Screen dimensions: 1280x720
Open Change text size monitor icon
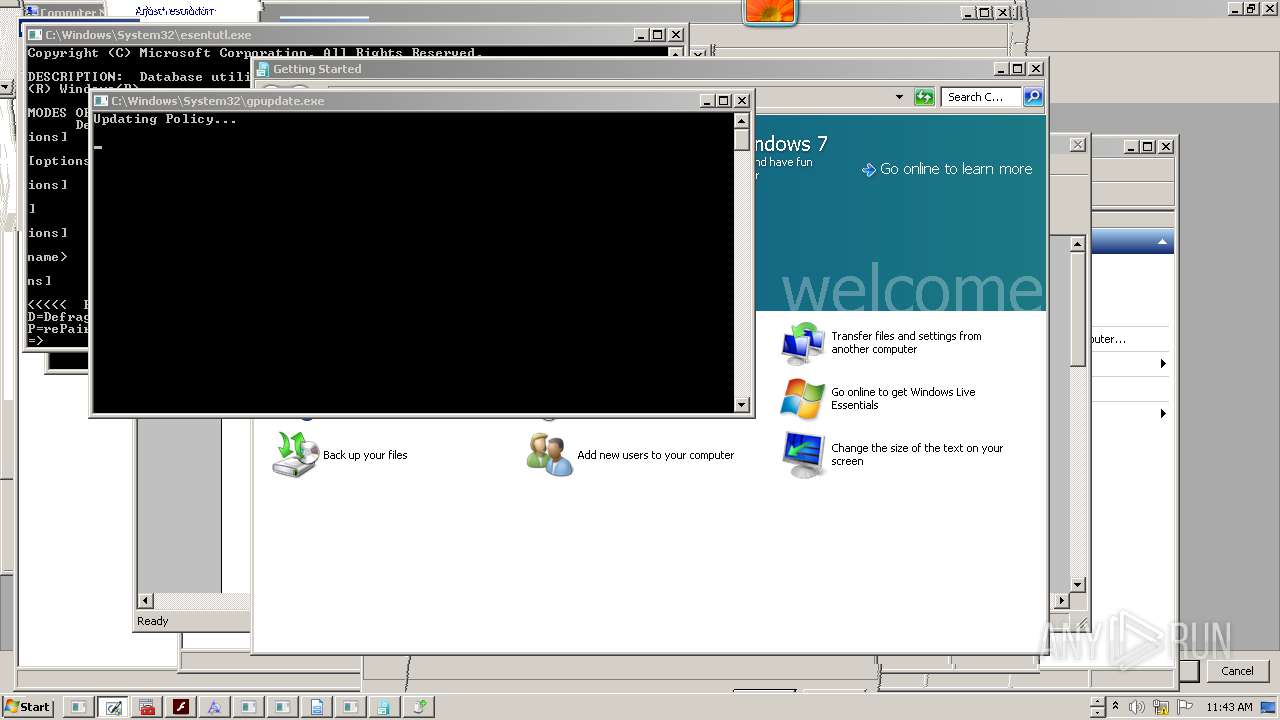point(803,455)
